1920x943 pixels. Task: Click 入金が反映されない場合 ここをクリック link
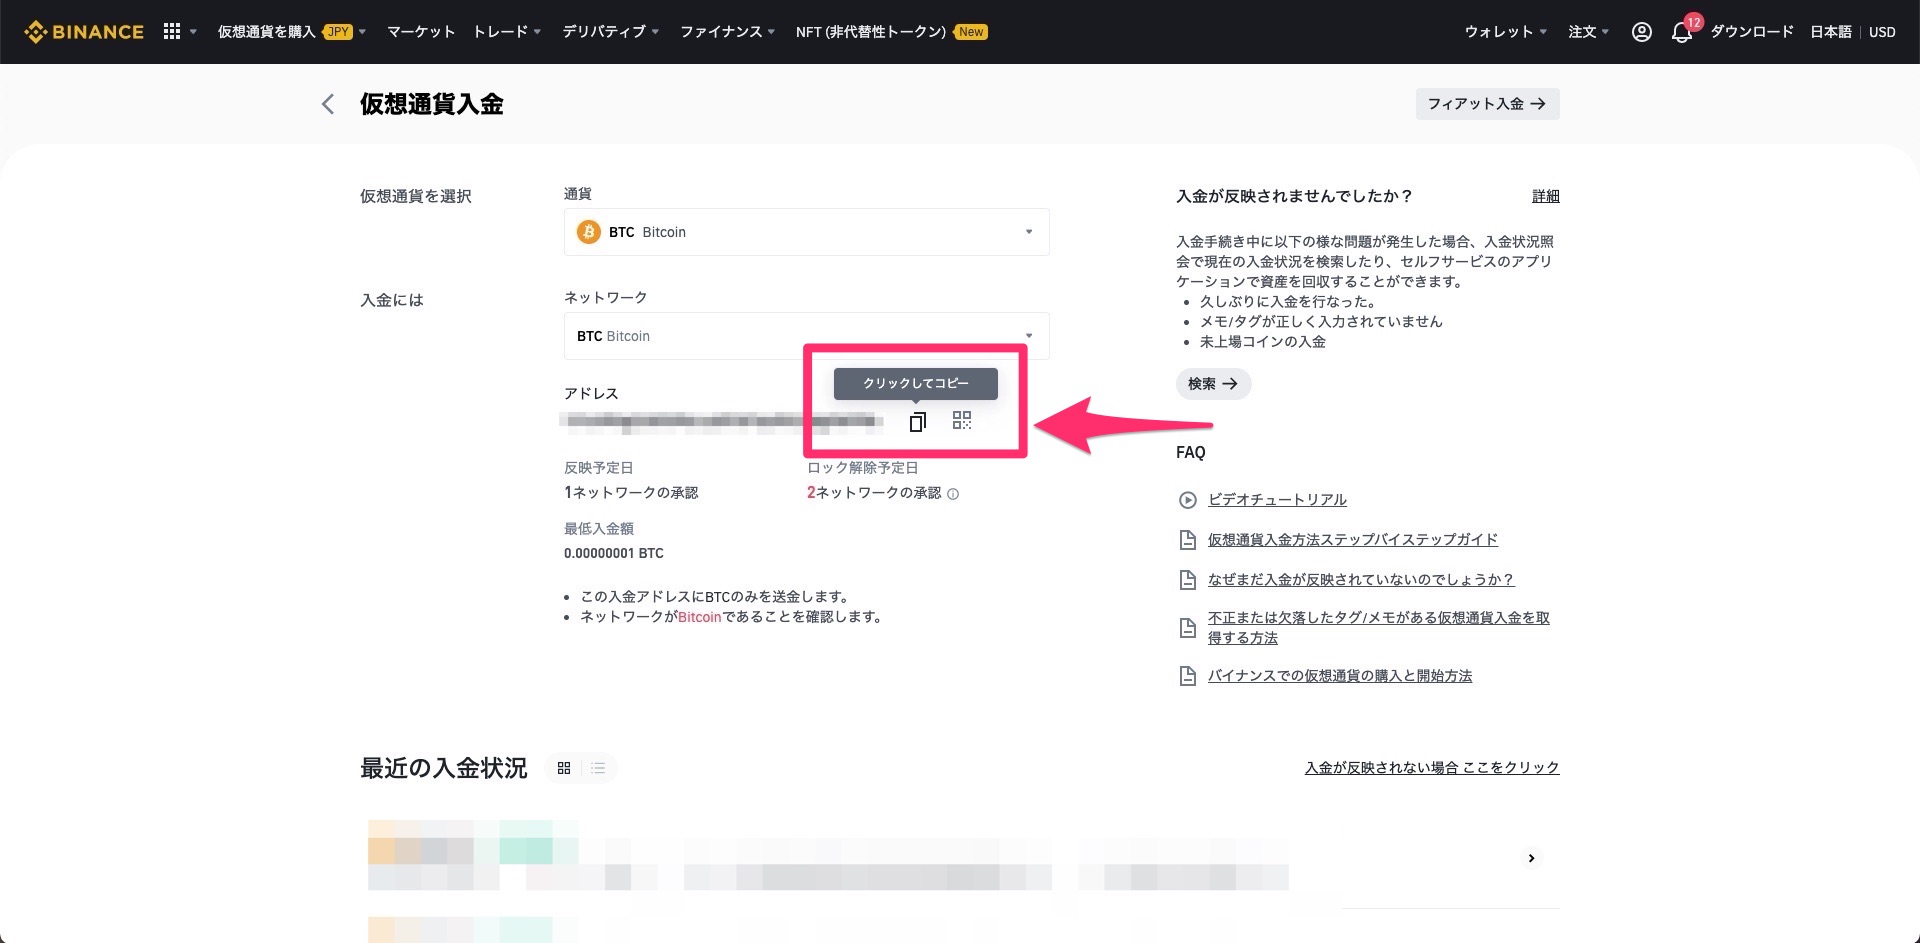tap(1431, 768)
